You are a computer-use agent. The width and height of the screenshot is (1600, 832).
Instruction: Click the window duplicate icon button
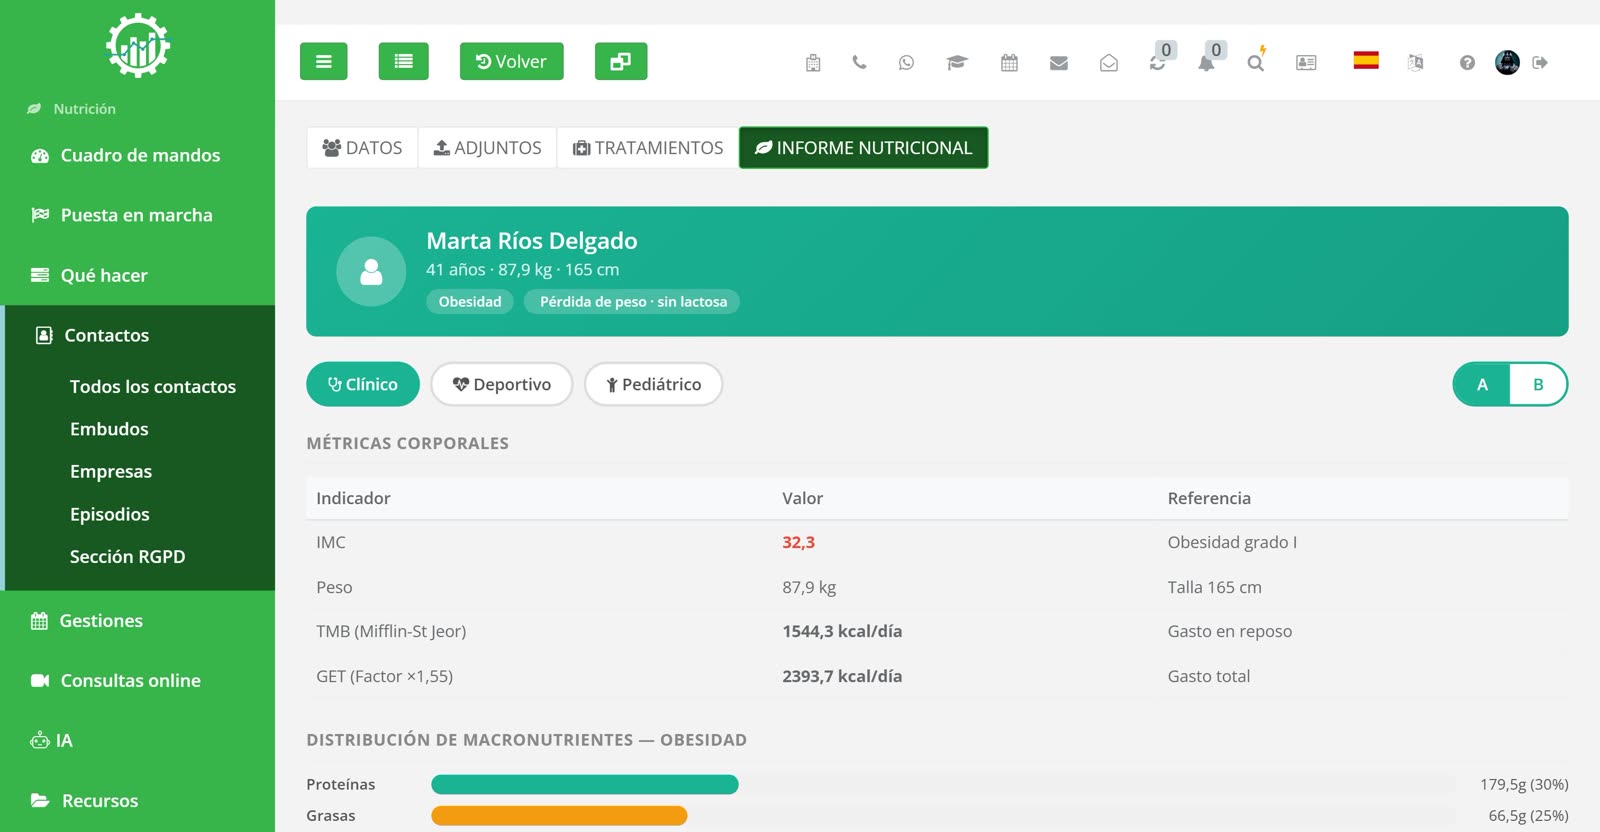click(x=621, y=61)
